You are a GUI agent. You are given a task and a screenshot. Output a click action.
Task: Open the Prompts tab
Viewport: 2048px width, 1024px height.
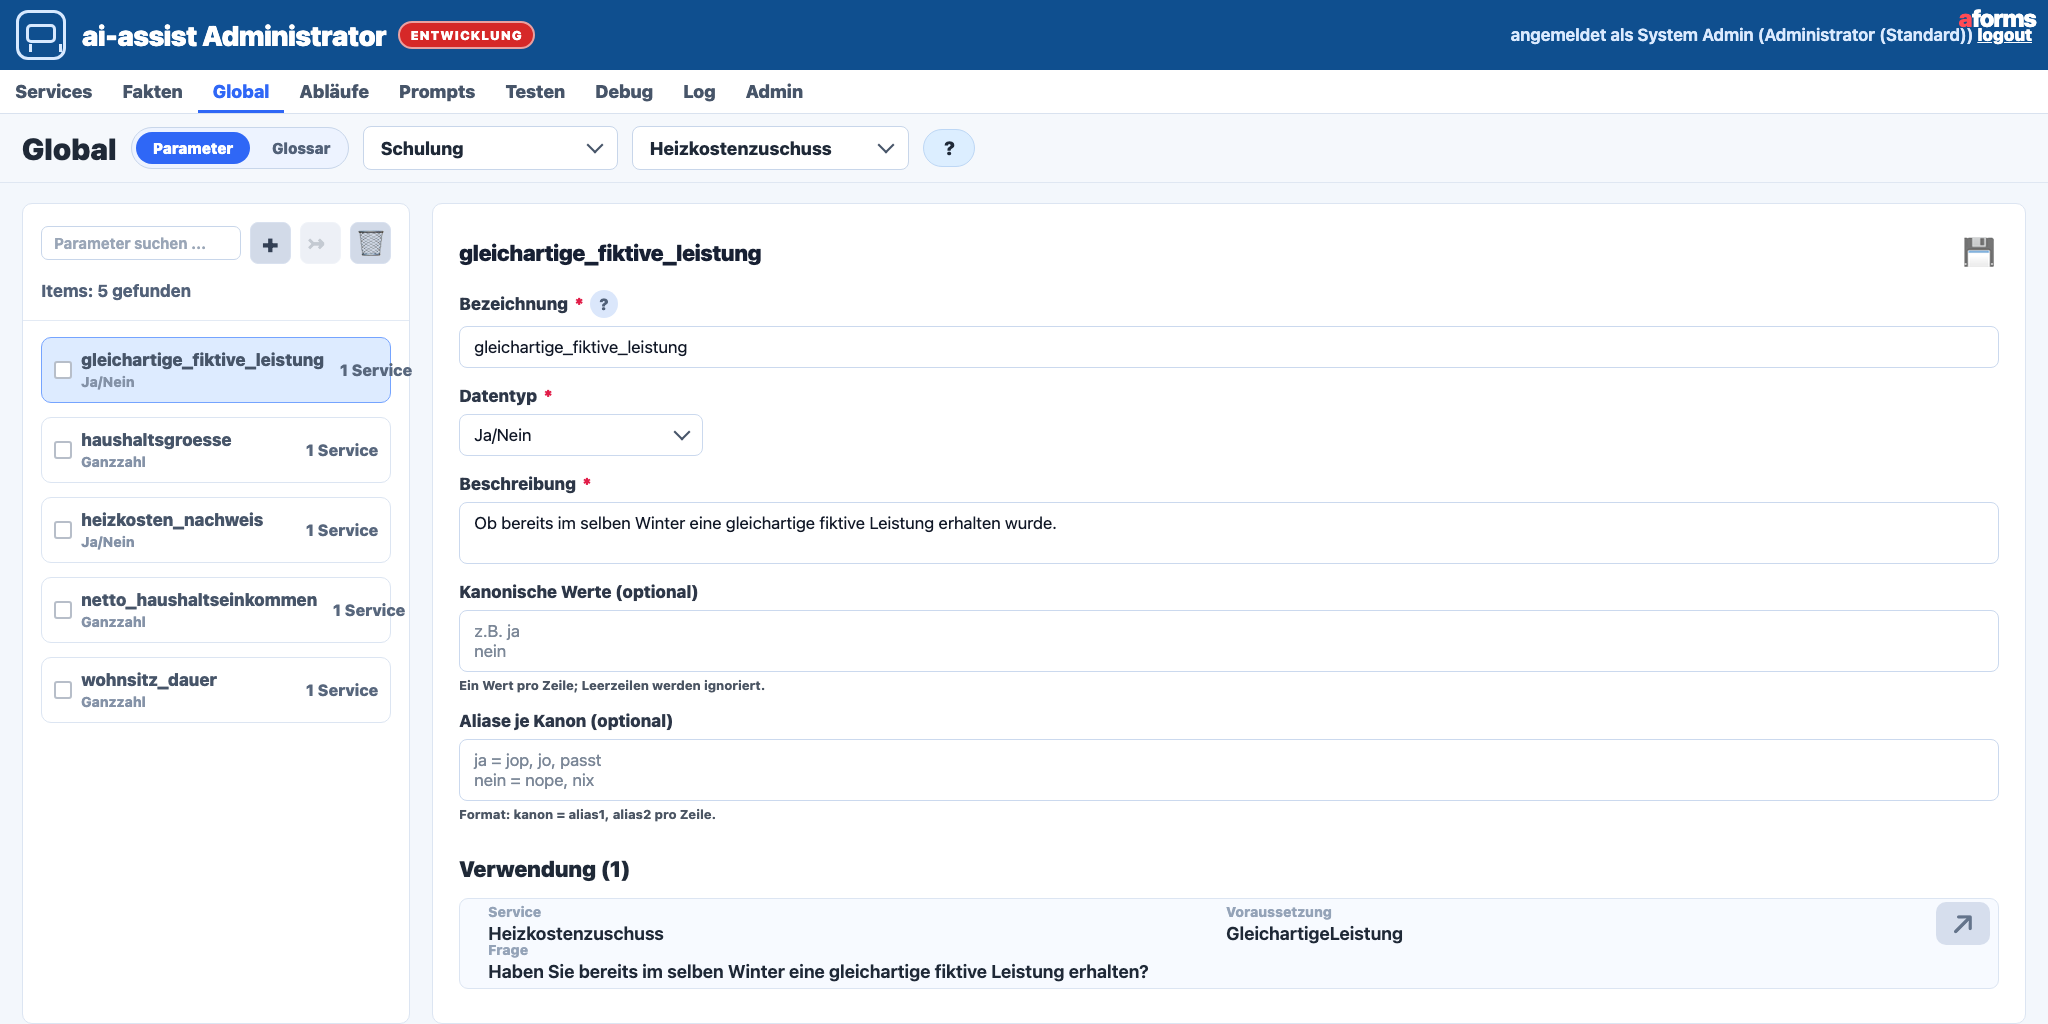pos(437,92)
